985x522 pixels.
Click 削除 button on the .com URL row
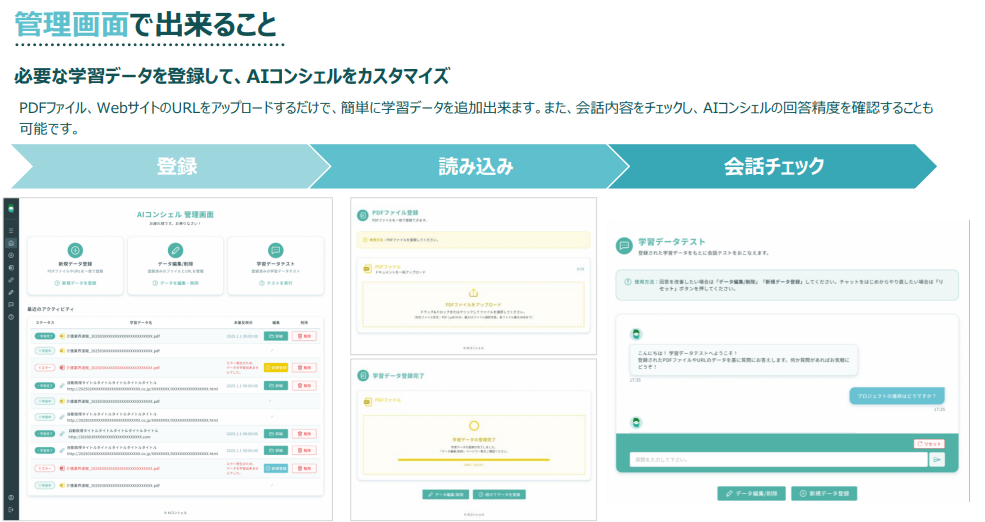304,433
